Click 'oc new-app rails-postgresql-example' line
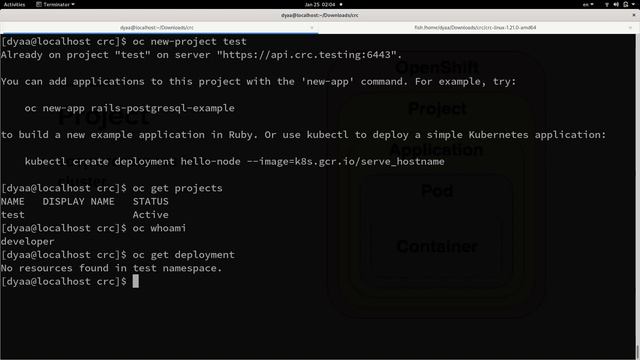This screenshot has width=640, height=360. pyautogui.click(x=129, y=108)
